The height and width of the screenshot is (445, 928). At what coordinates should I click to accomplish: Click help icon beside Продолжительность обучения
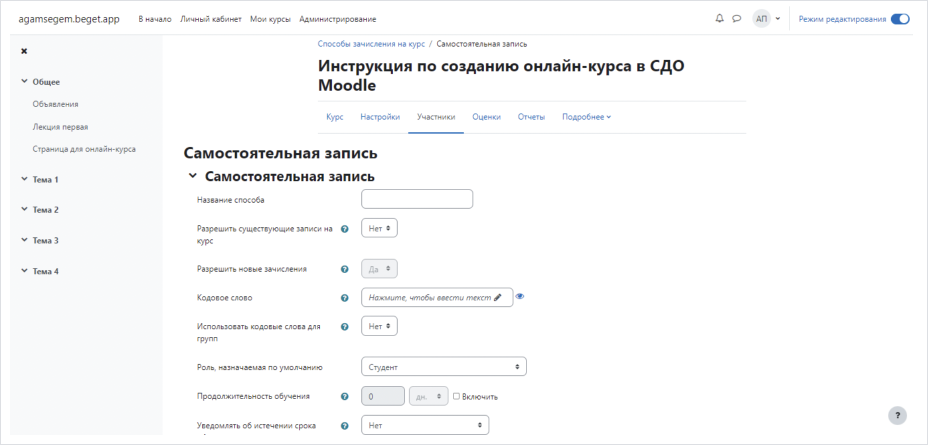click(x=345, y=396)
